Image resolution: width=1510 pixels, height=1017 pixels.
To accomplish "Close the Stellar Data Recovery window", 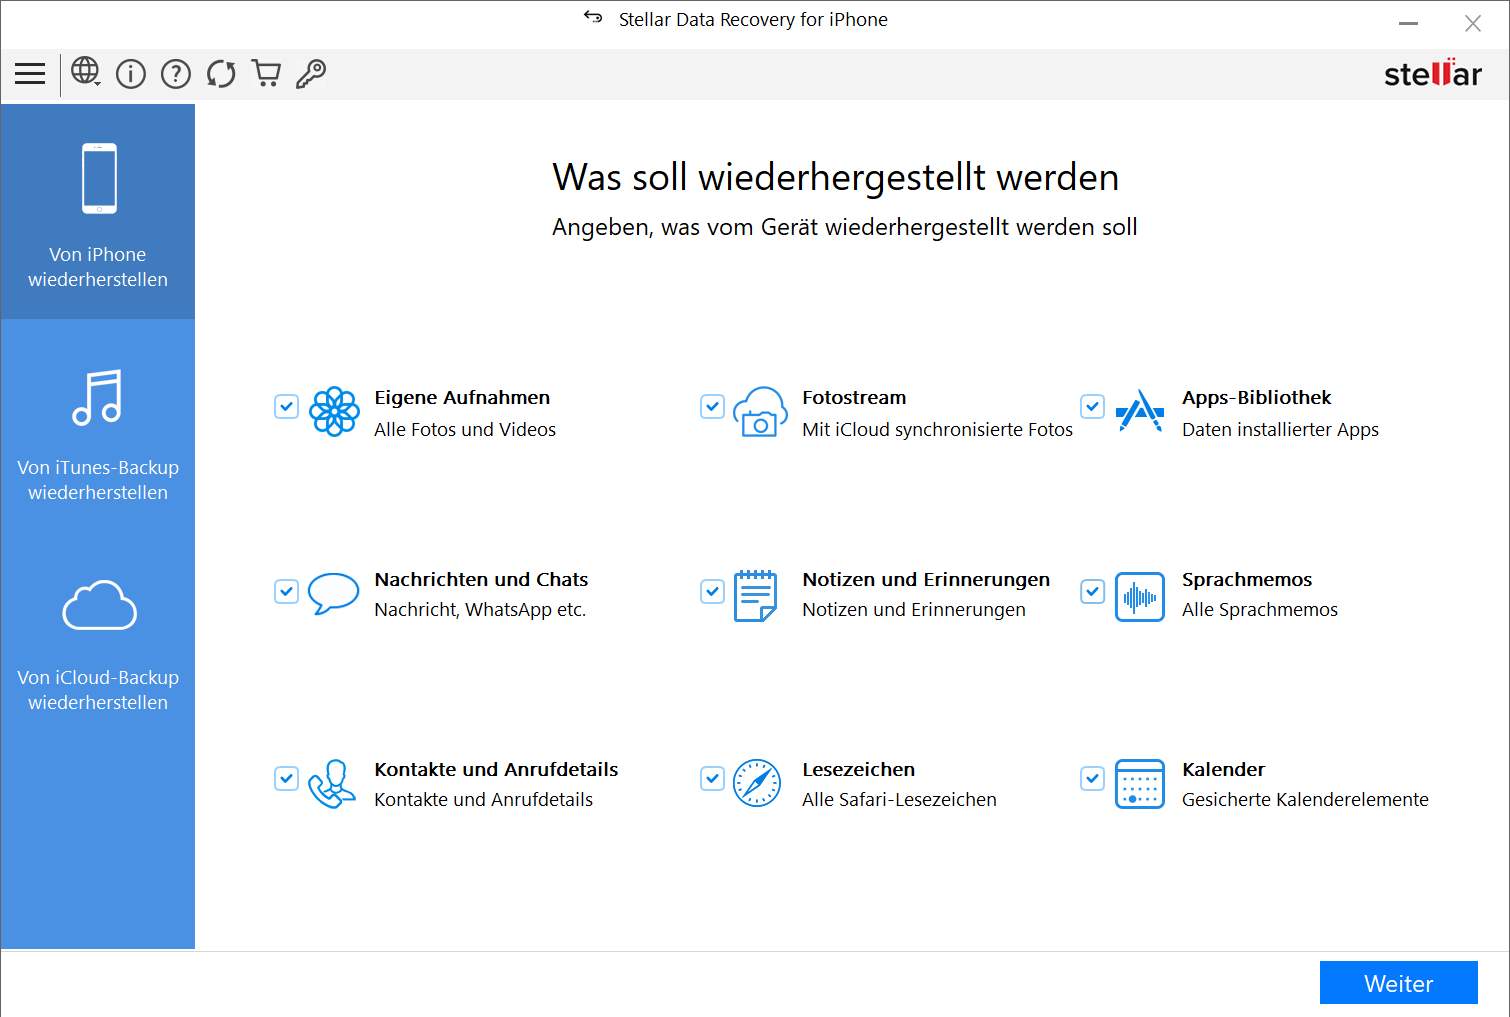I will coord(1472,23).
